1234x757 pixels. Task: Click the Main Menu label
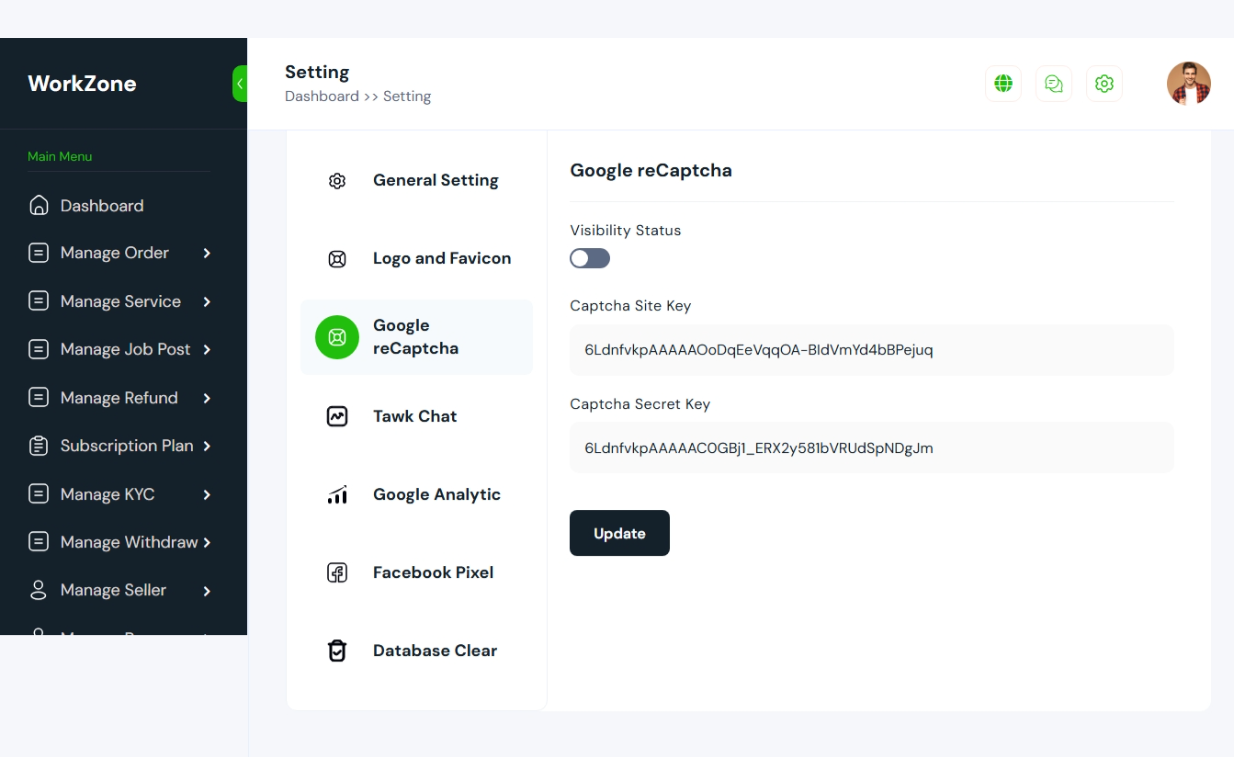click(x=60, y=157)
